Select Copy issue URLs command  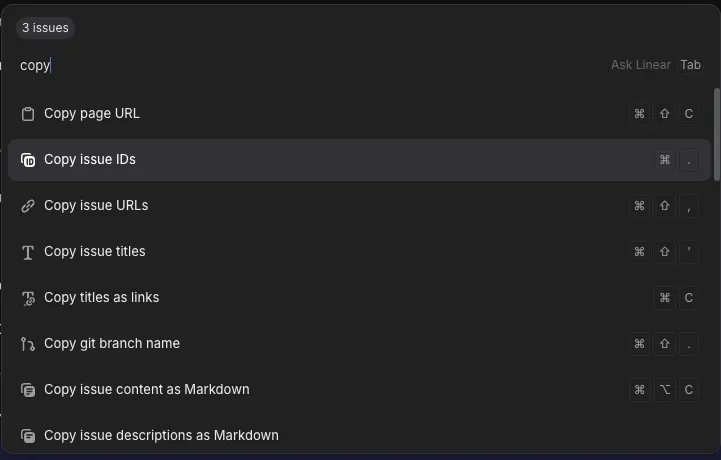pos(360,206)
